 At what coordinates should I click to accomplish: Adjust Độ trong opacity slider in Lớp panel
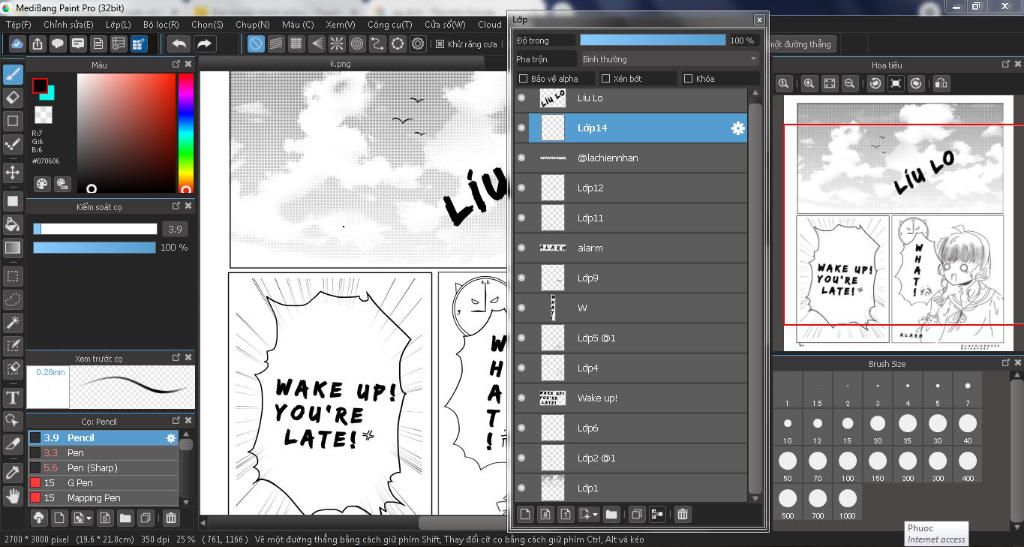652,40
